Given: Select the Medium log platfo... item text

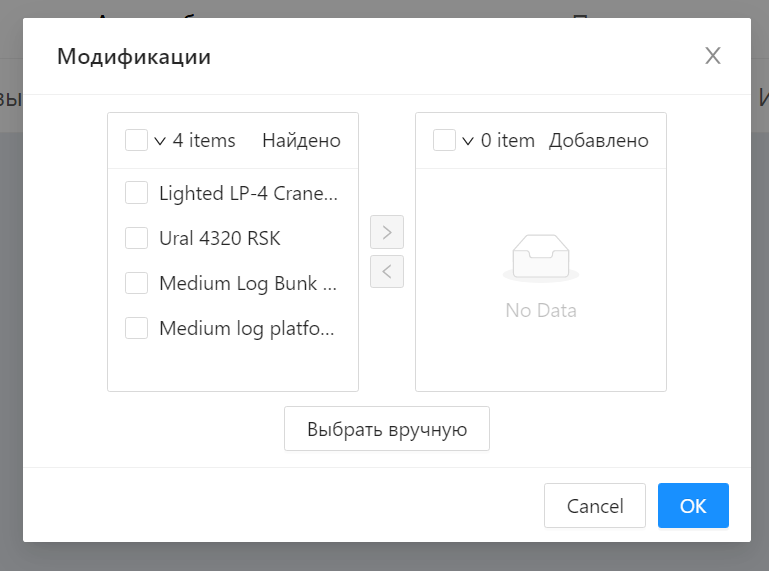Looking at the screenshot, I should (247, 329).
